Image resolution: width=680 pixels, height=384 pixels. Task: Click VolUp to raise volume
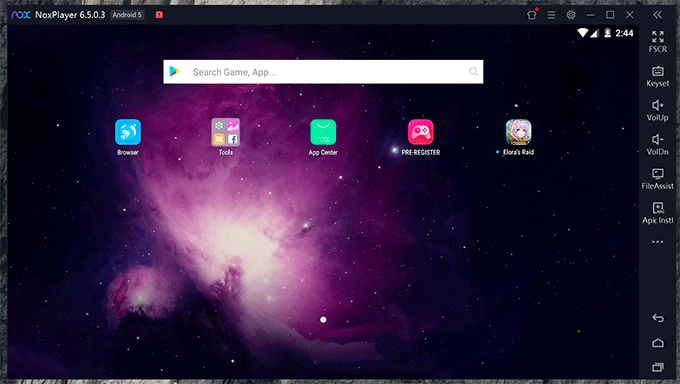[658, 110]
